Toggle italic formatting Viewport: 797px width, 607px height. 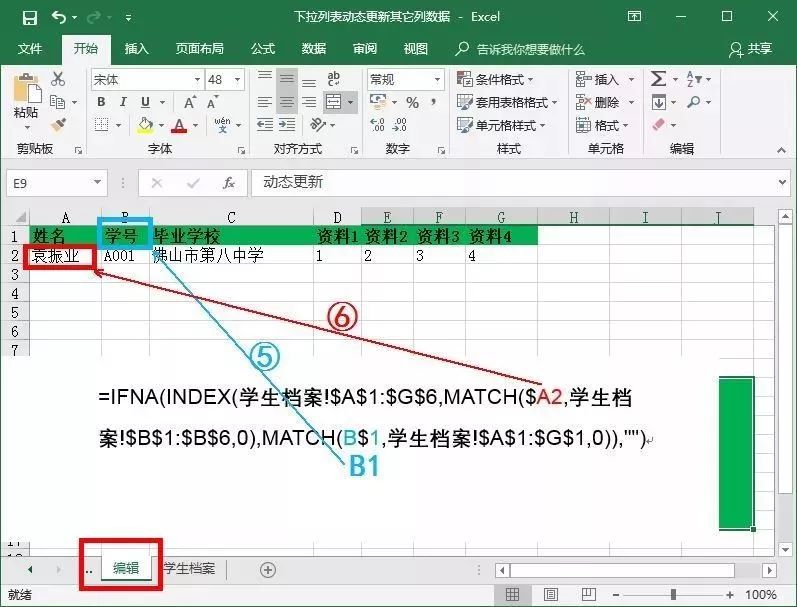(123, 102)
